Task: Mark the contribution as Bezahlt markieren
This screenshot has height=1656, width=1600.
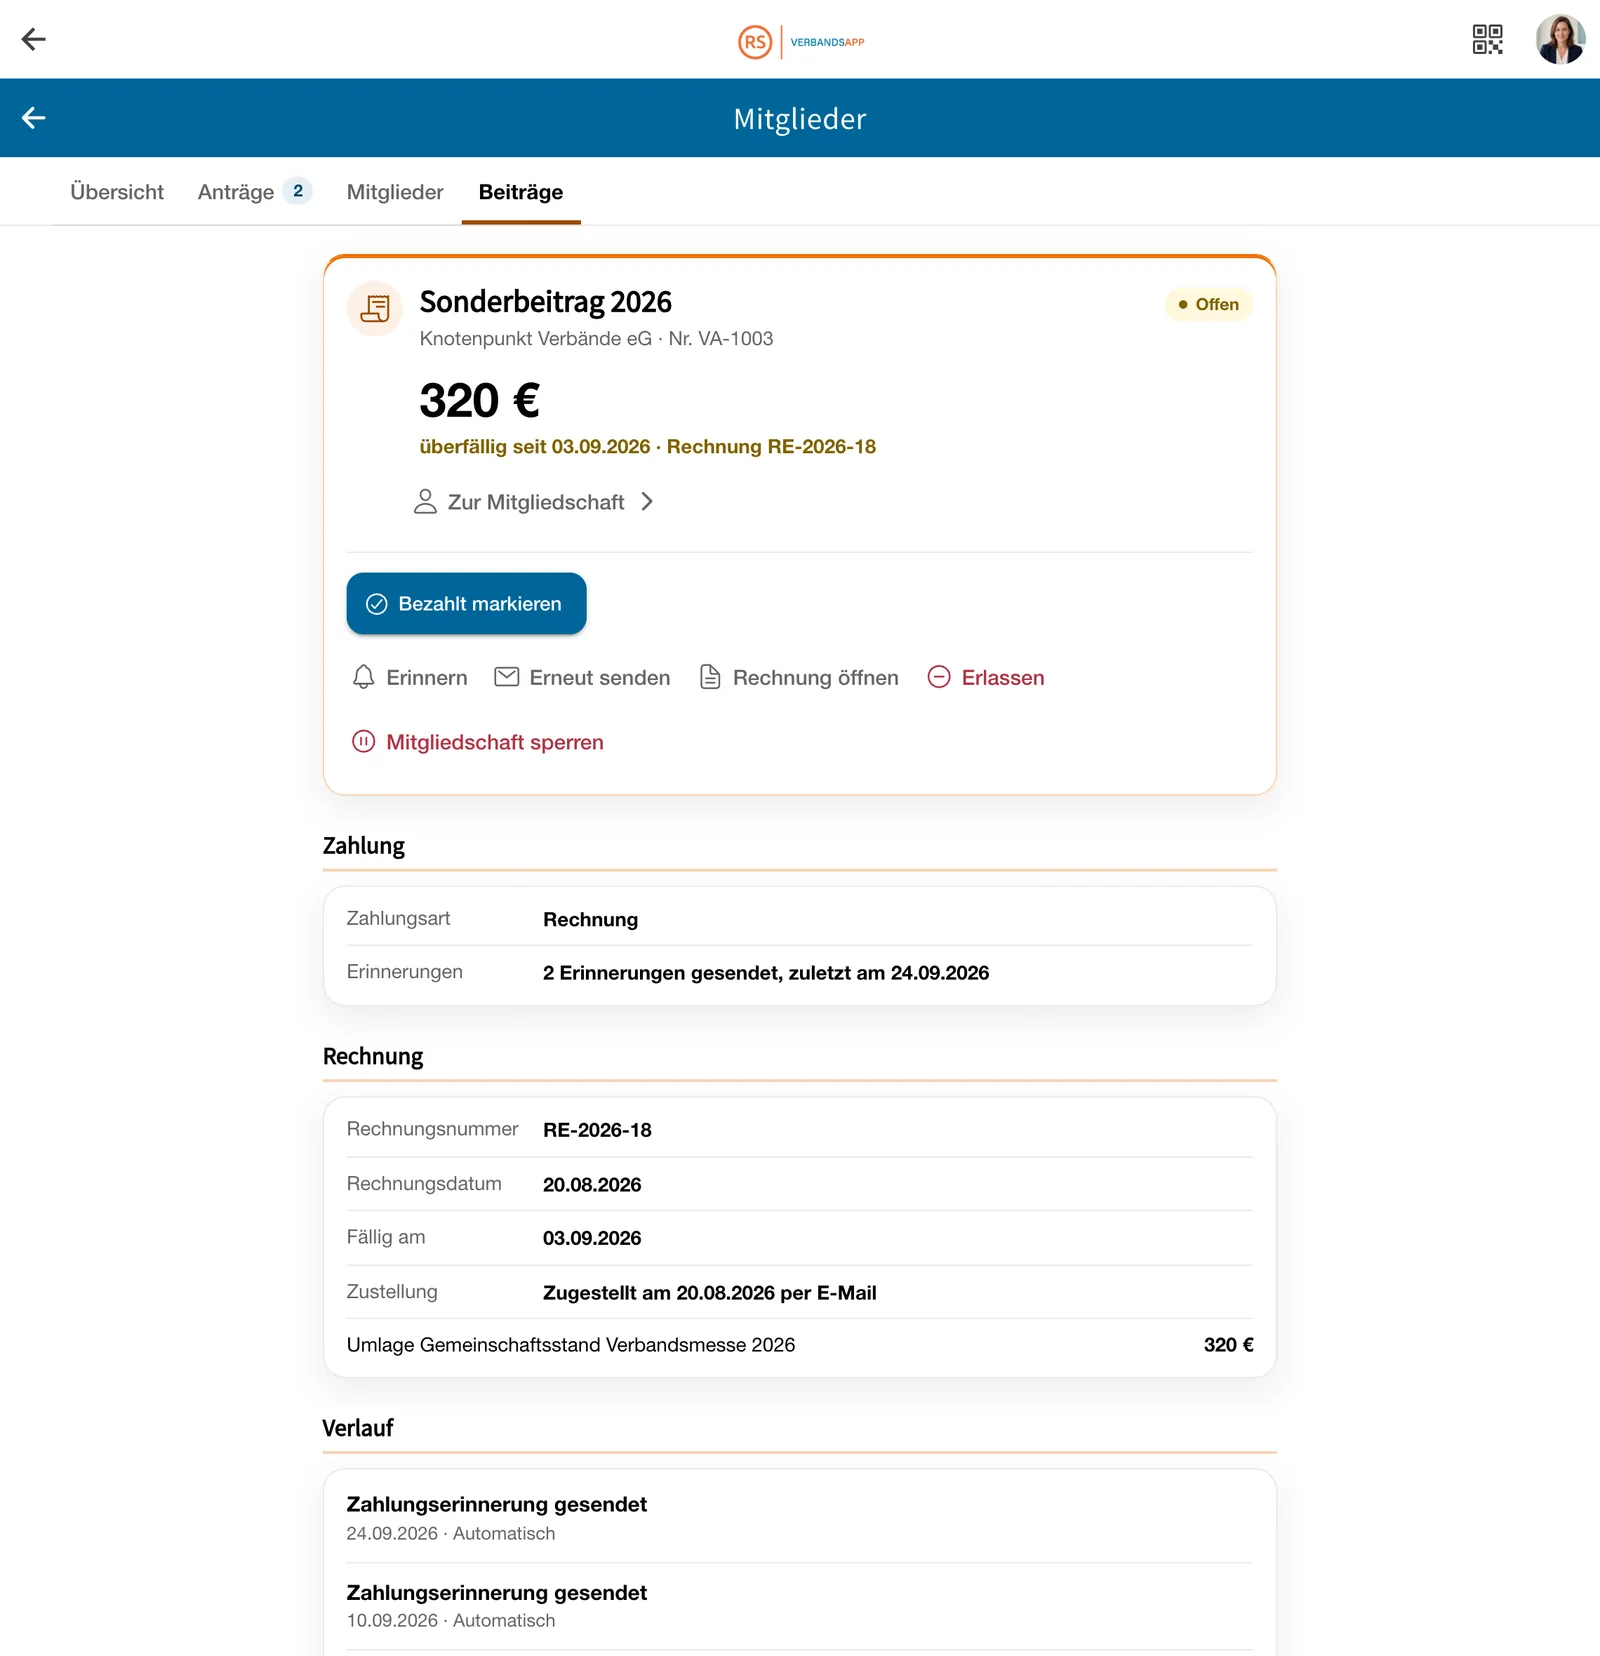Action: point(466,603)
